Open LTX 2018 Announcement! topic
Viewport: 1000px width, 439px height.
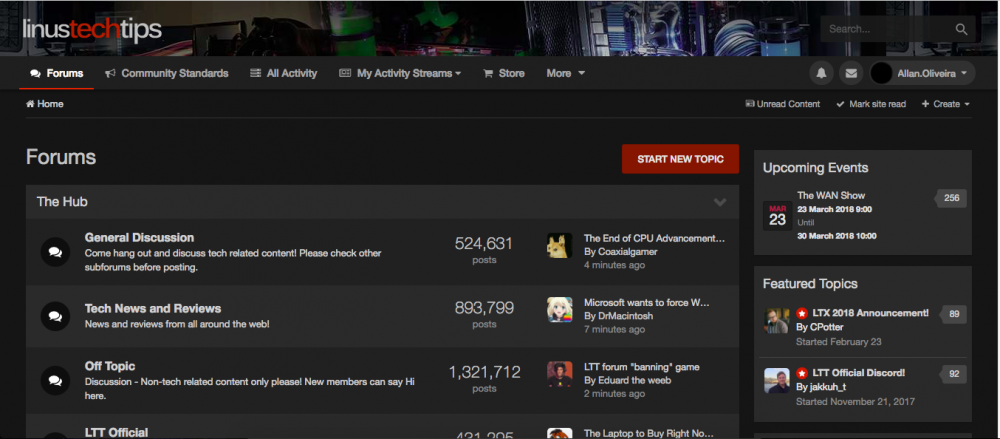coord(871,313)
